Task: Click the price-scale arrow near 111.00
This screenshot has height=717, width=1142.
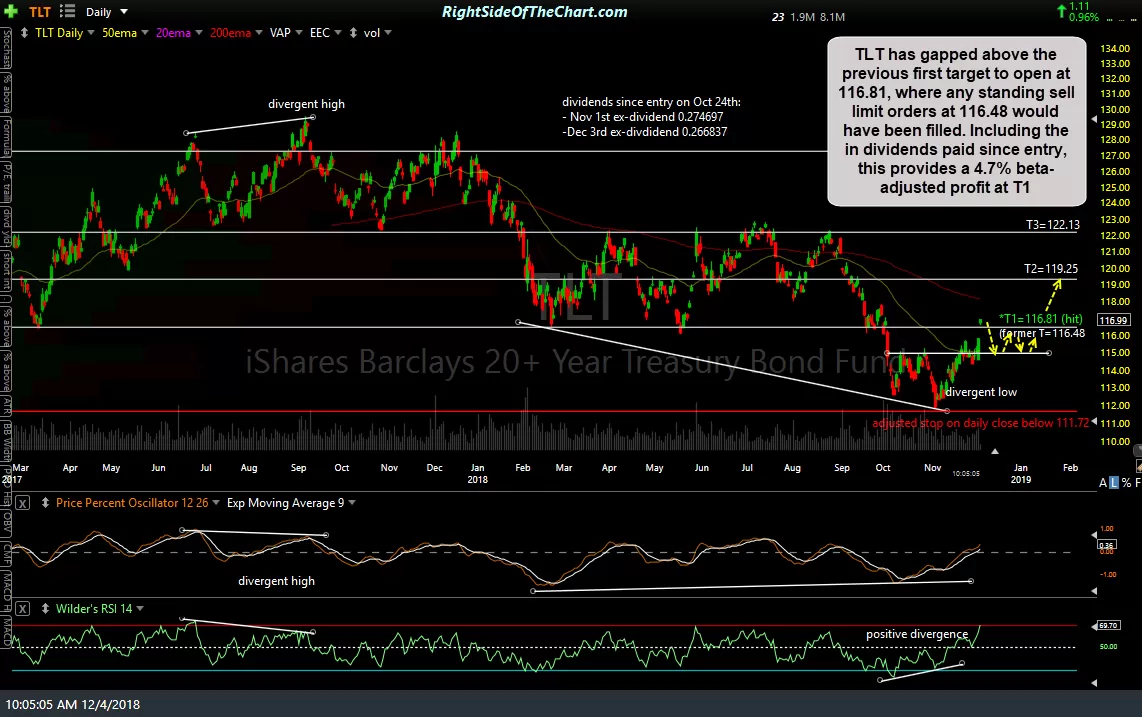Action: 1094,422
